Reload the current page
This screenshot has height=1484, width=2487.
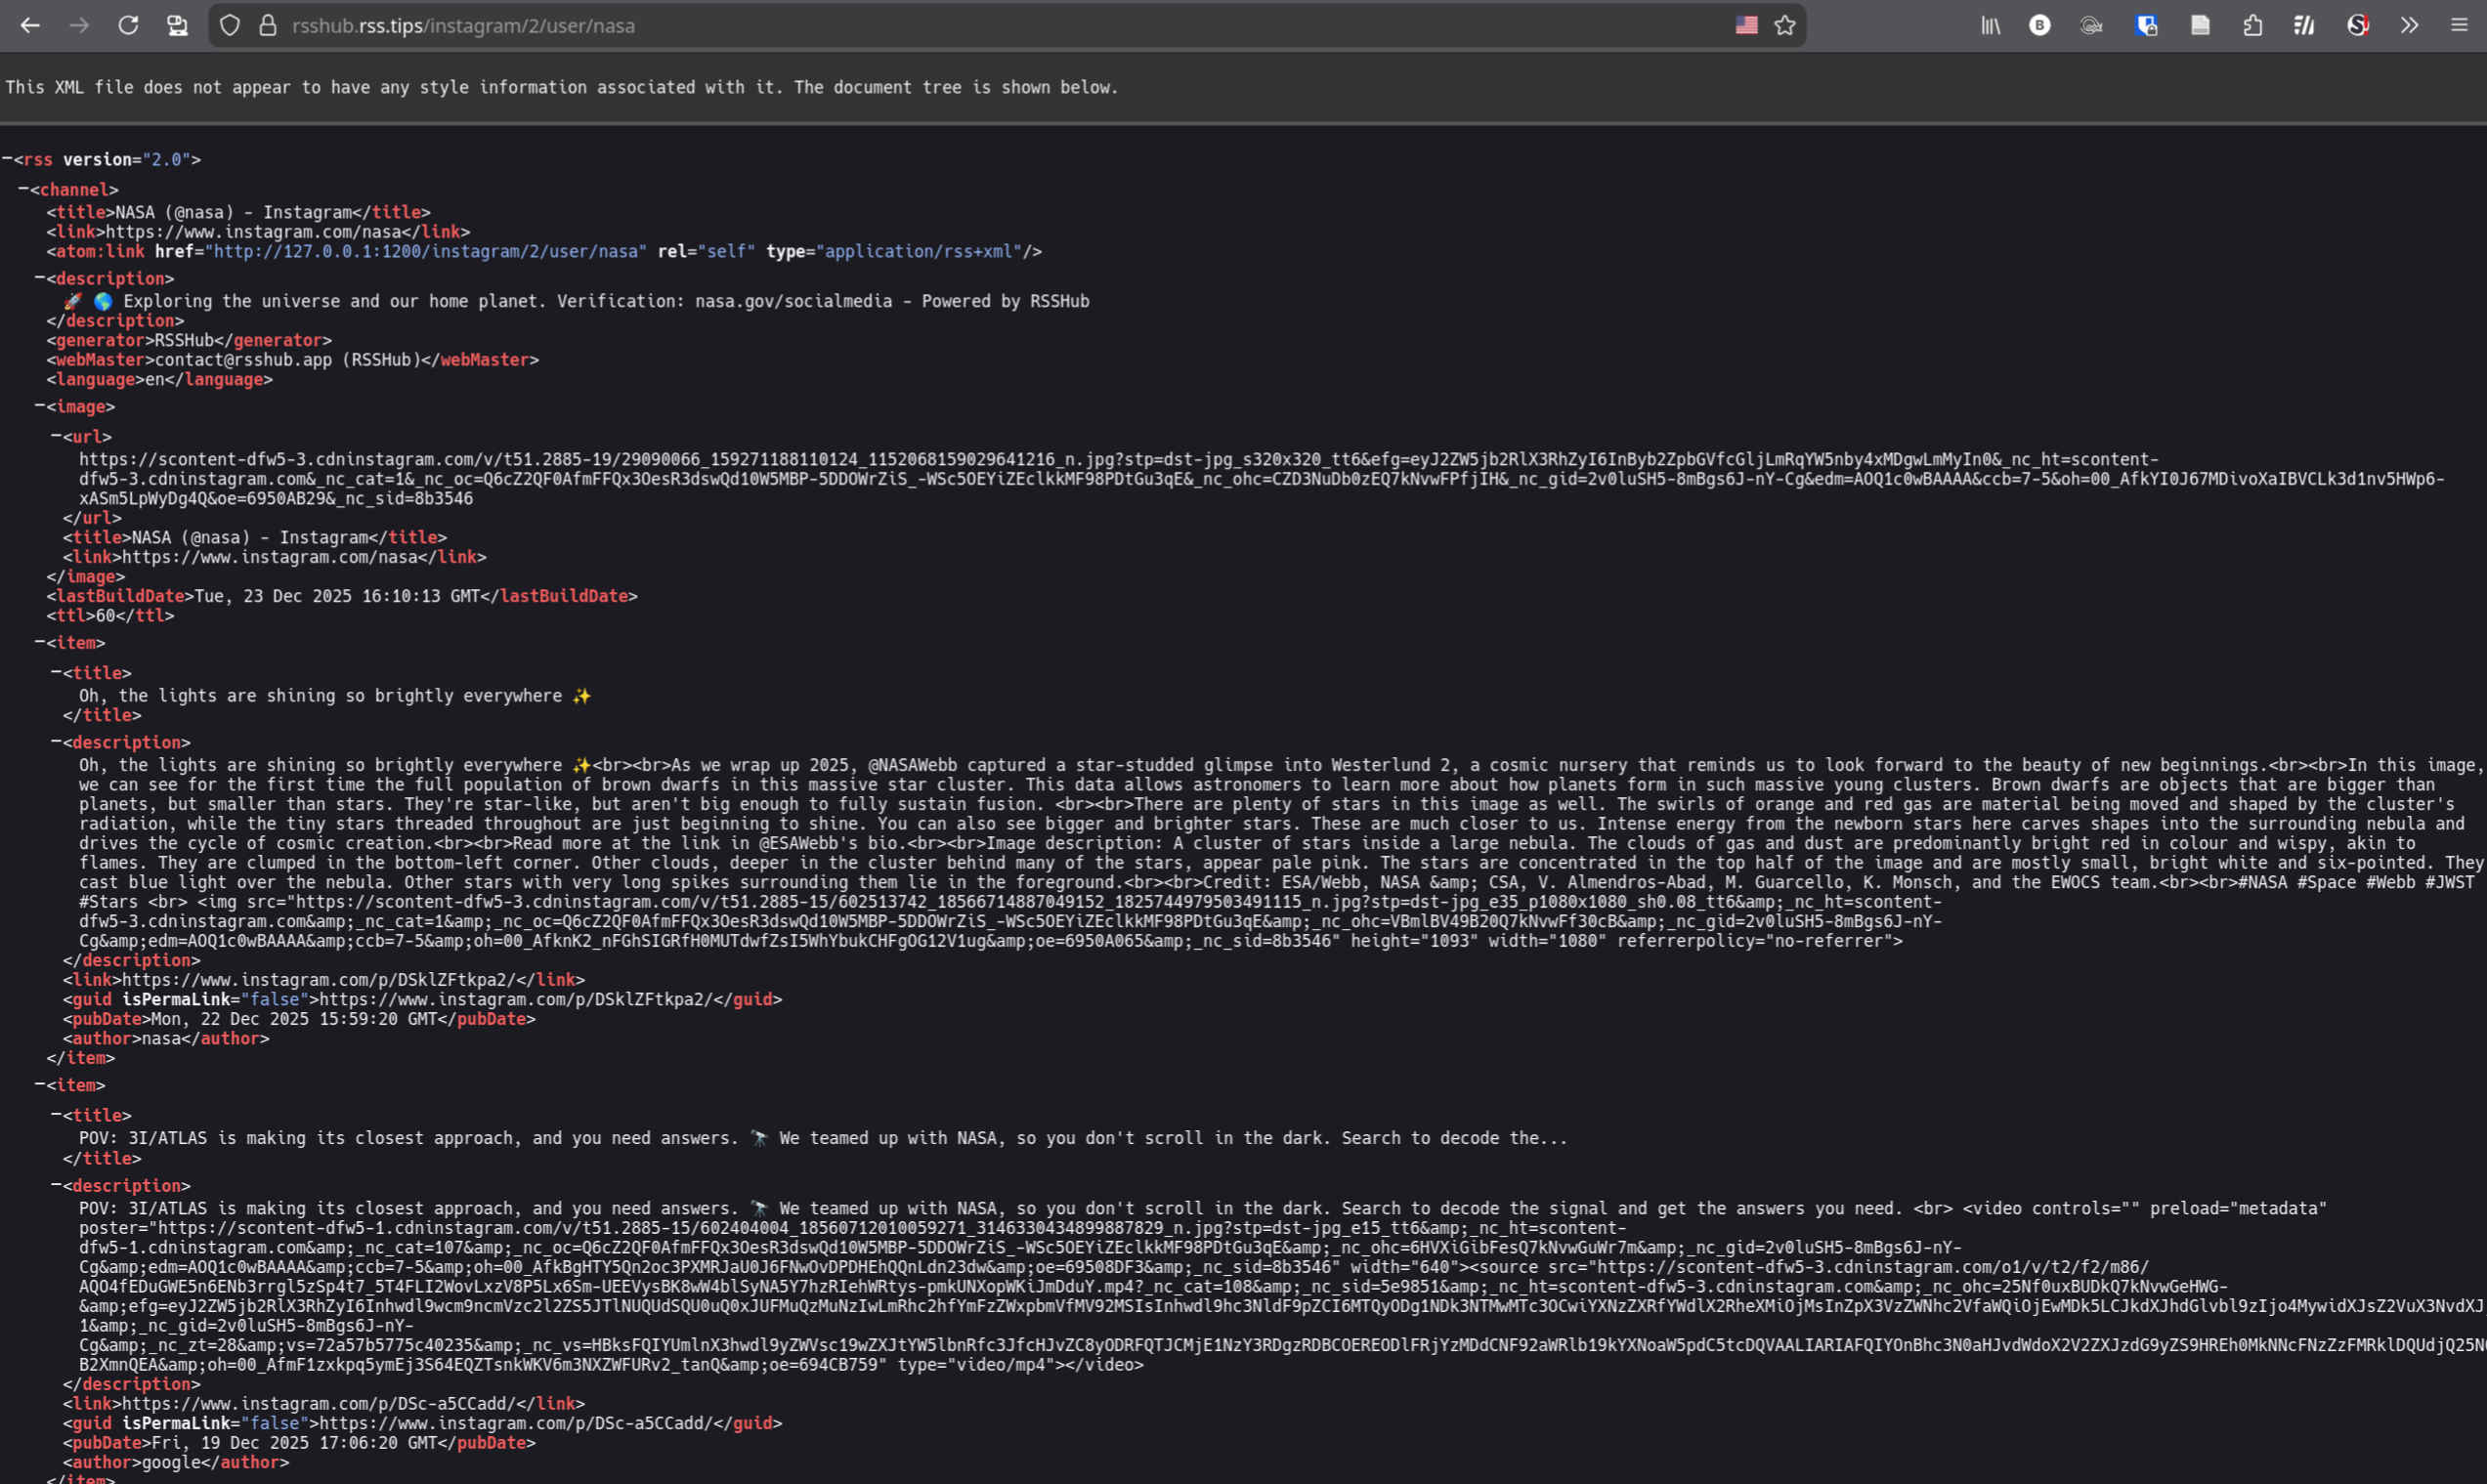click(x=128, y=26)
